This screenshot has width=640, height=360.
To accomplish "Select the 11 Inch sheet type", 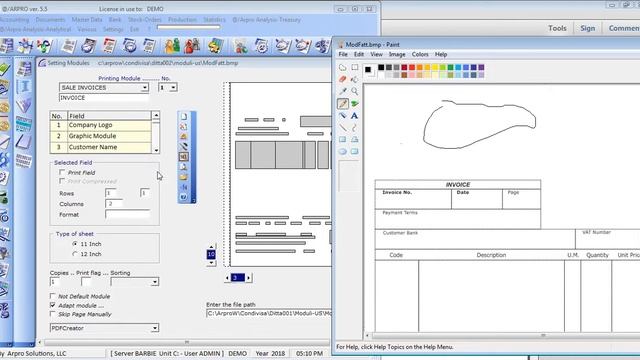I will (x=75, y=244).
